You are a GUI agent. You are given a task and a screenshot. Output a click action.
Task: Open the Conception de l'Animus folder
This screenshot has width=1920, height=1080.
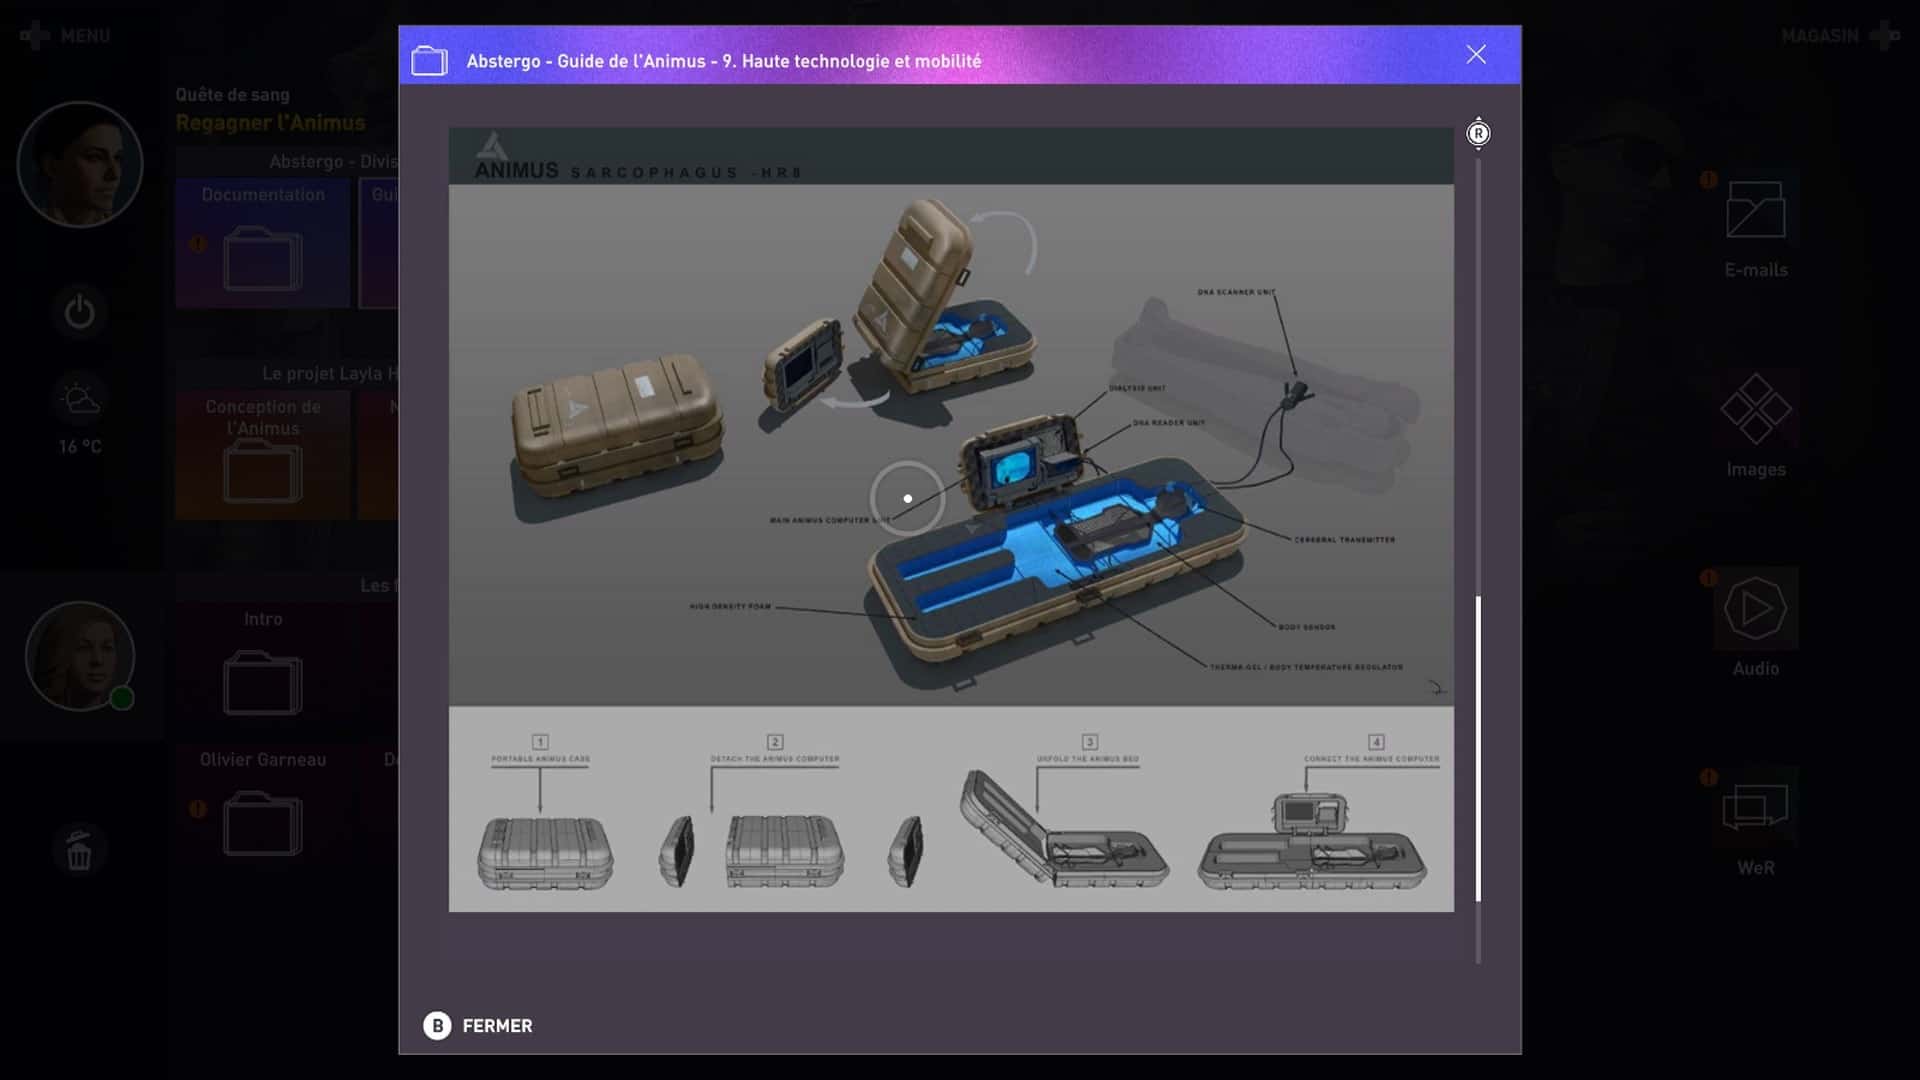[x=263, y=470]
